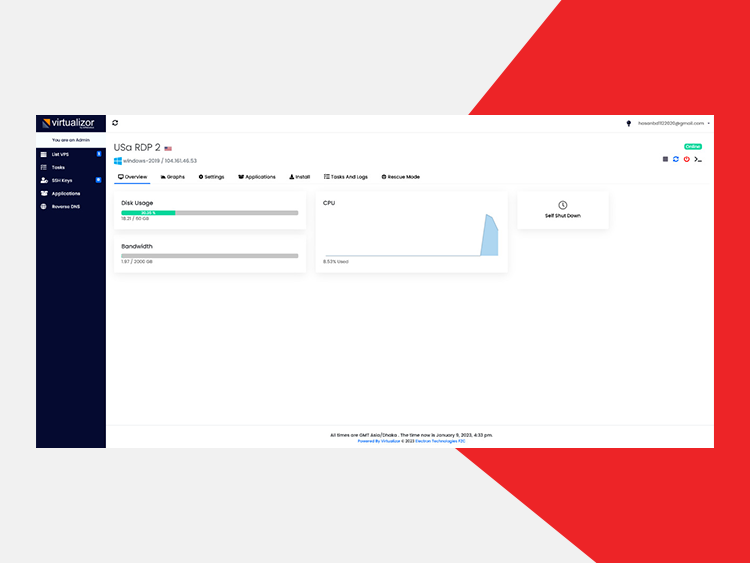Click the red power off icon
This screenshot has height=563, width=750.
pos(686,159)
